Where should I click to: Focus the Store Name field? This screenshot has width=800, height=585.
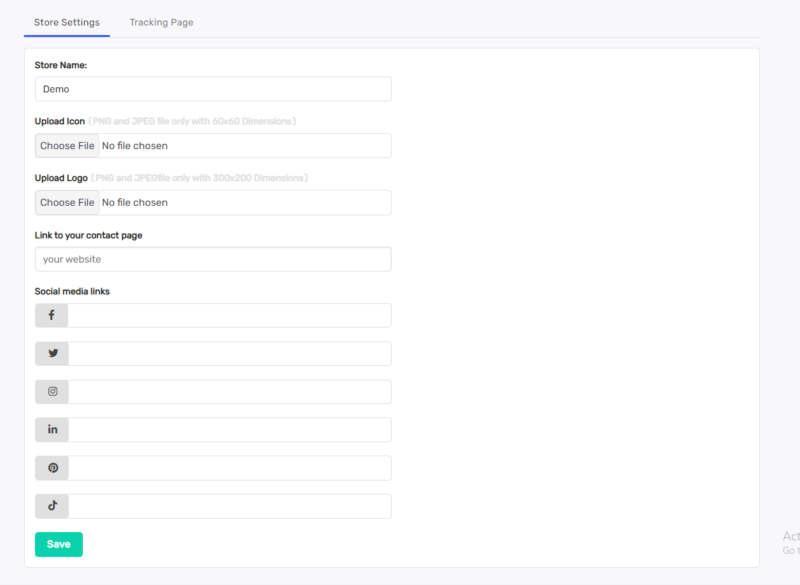213,89
